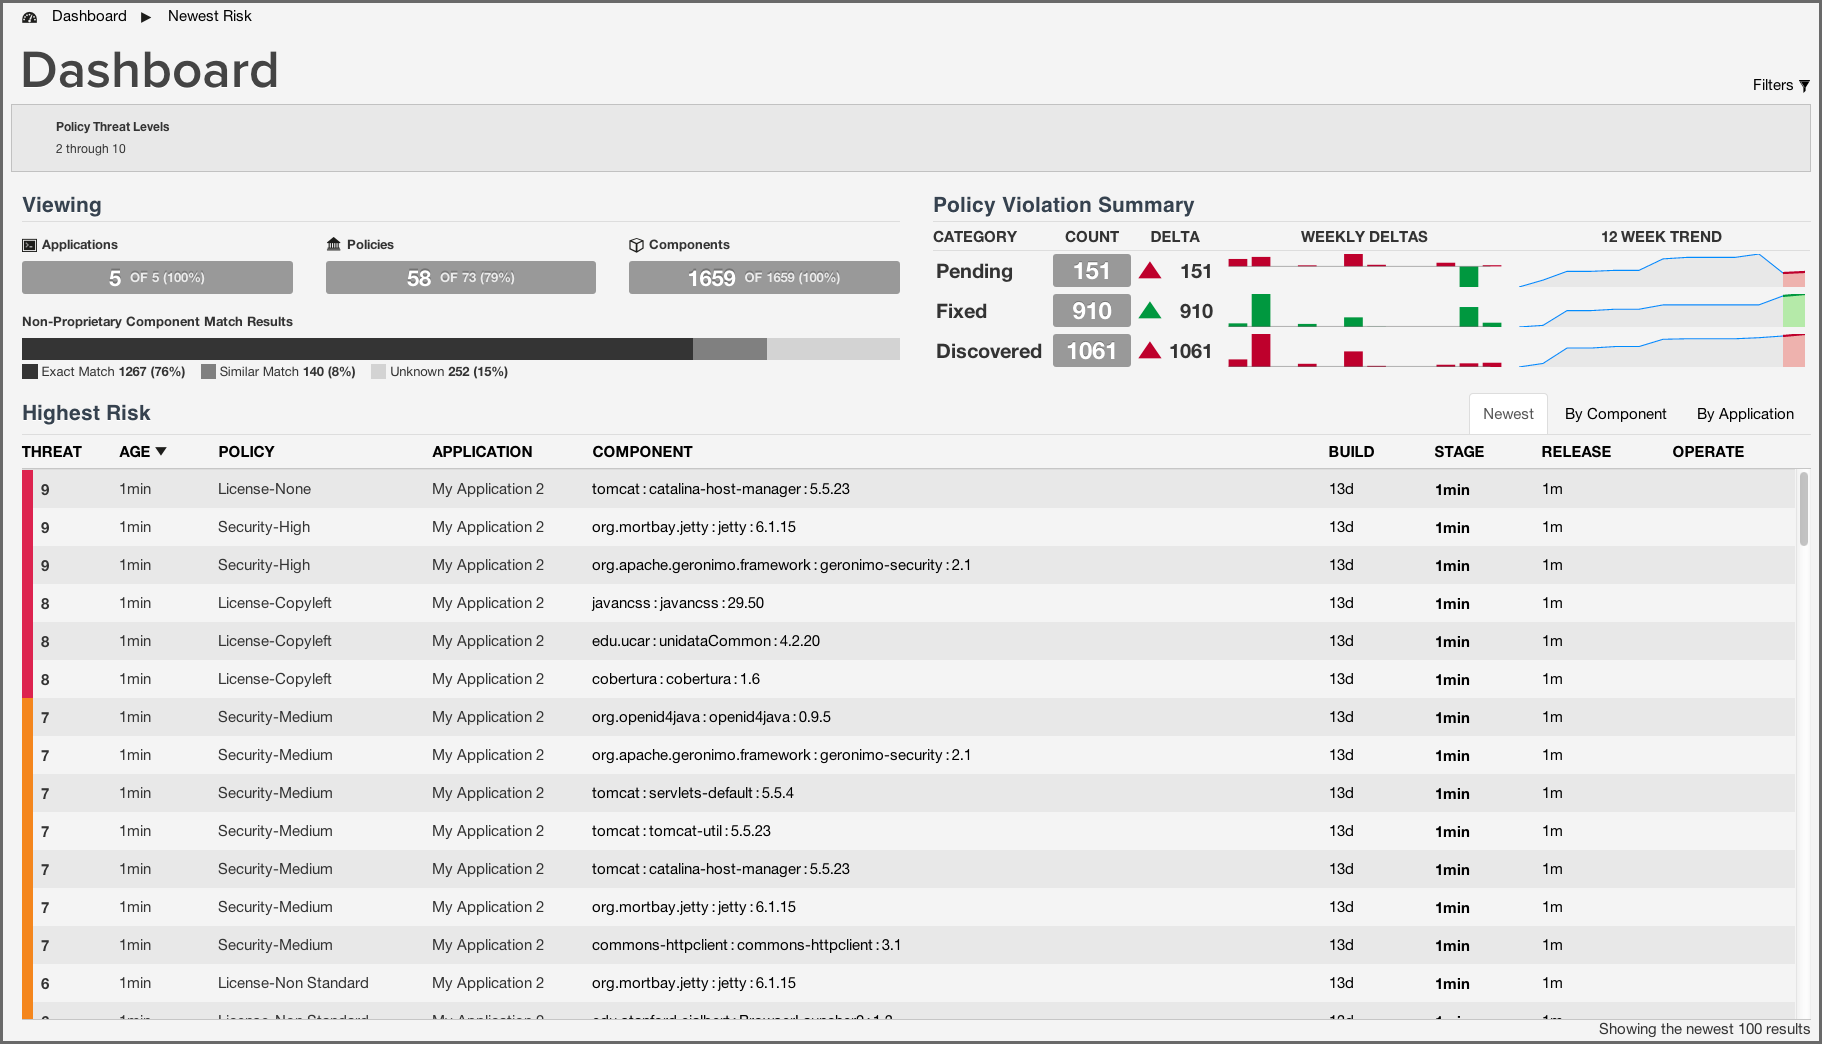Click the green Fixed delta triangle
Viewport: 1822px width, 1044px height.
pyautogui.click(x=1150, y=311)
